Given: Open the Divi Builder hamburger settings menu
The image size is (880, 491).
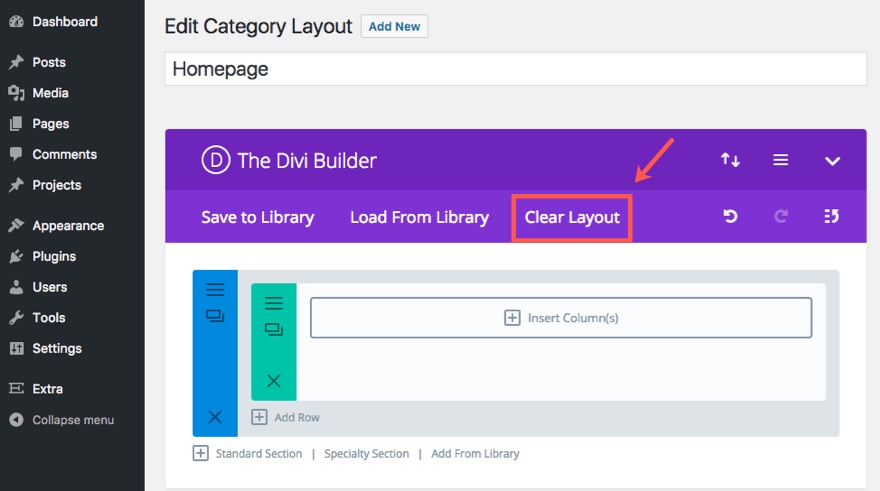Looking at the screenshot, I should click(781, 160).
